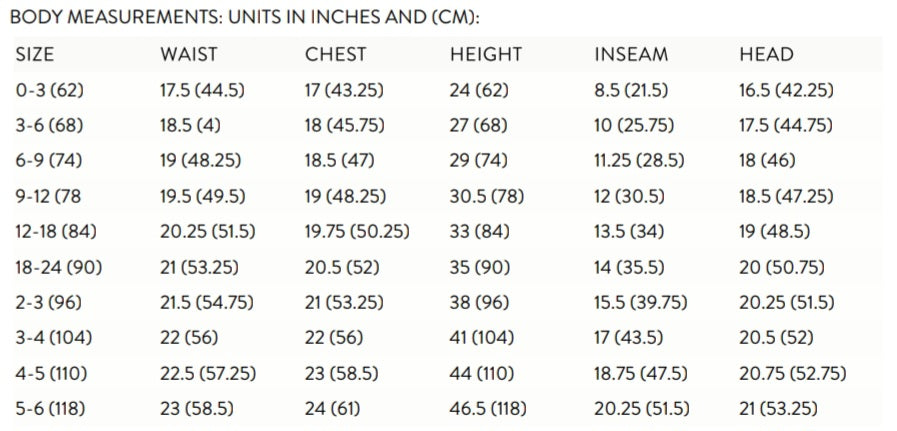Screen dimensions: 897x431
Task: Click the HEIGHT column header
Action: 486,54
